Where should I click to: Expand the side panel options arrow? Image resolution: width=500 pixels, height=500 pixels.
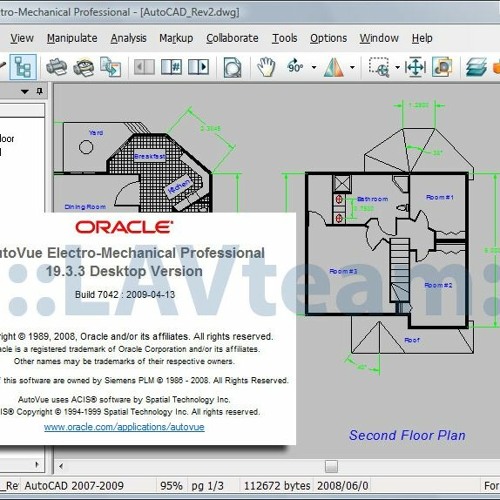[25, 91]
